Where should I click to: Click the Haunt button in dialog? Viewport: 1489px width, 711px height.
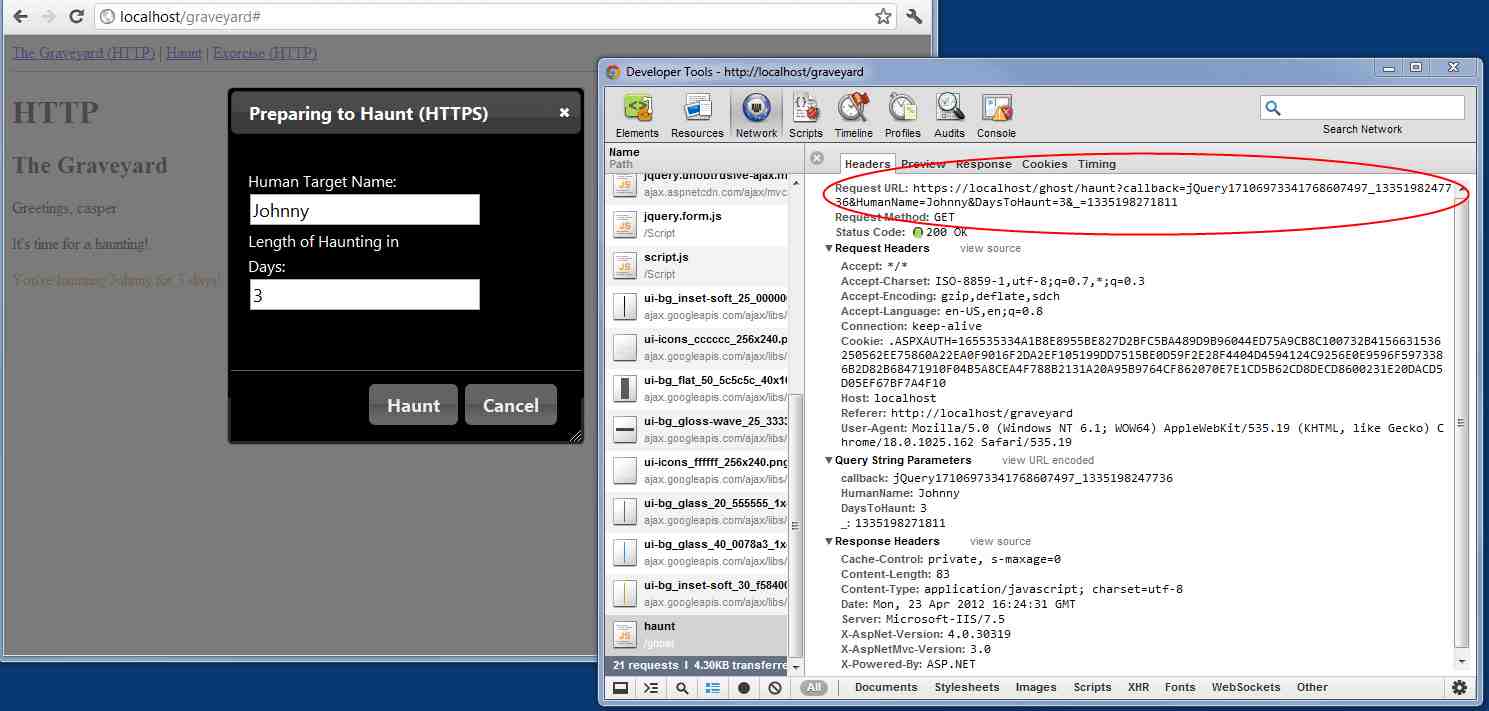pos(413,405)
